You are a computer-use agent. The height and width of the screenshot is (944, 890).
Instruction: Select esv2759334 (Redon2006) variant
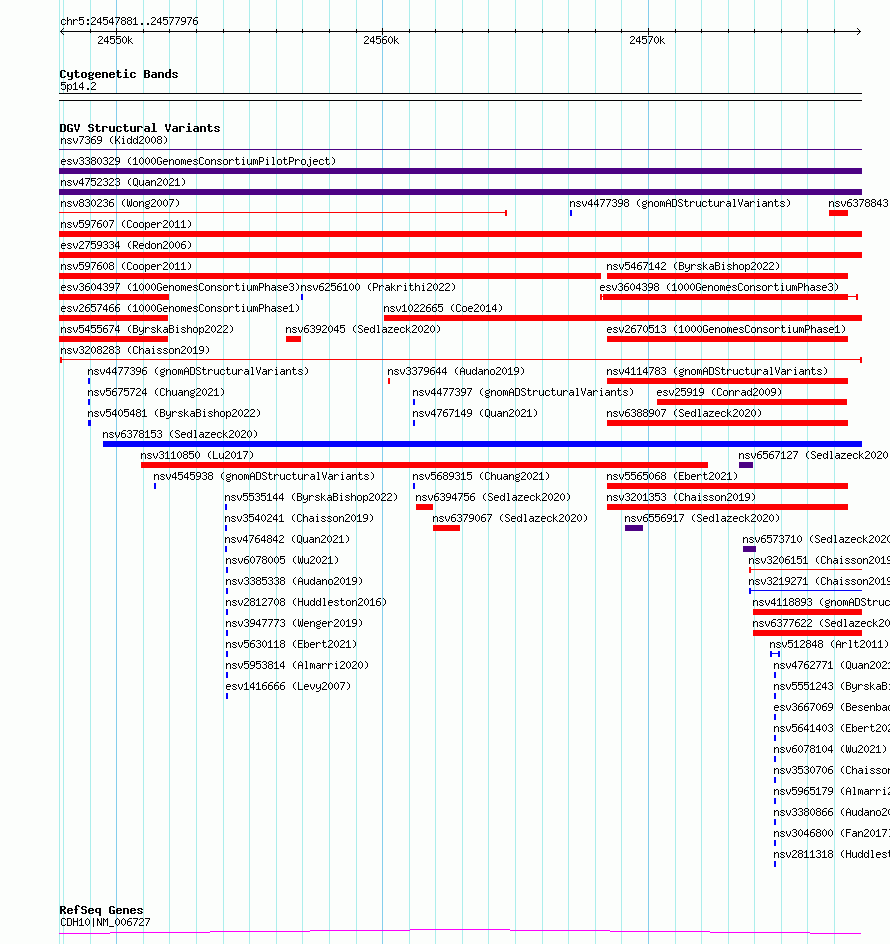coord(126,246)
